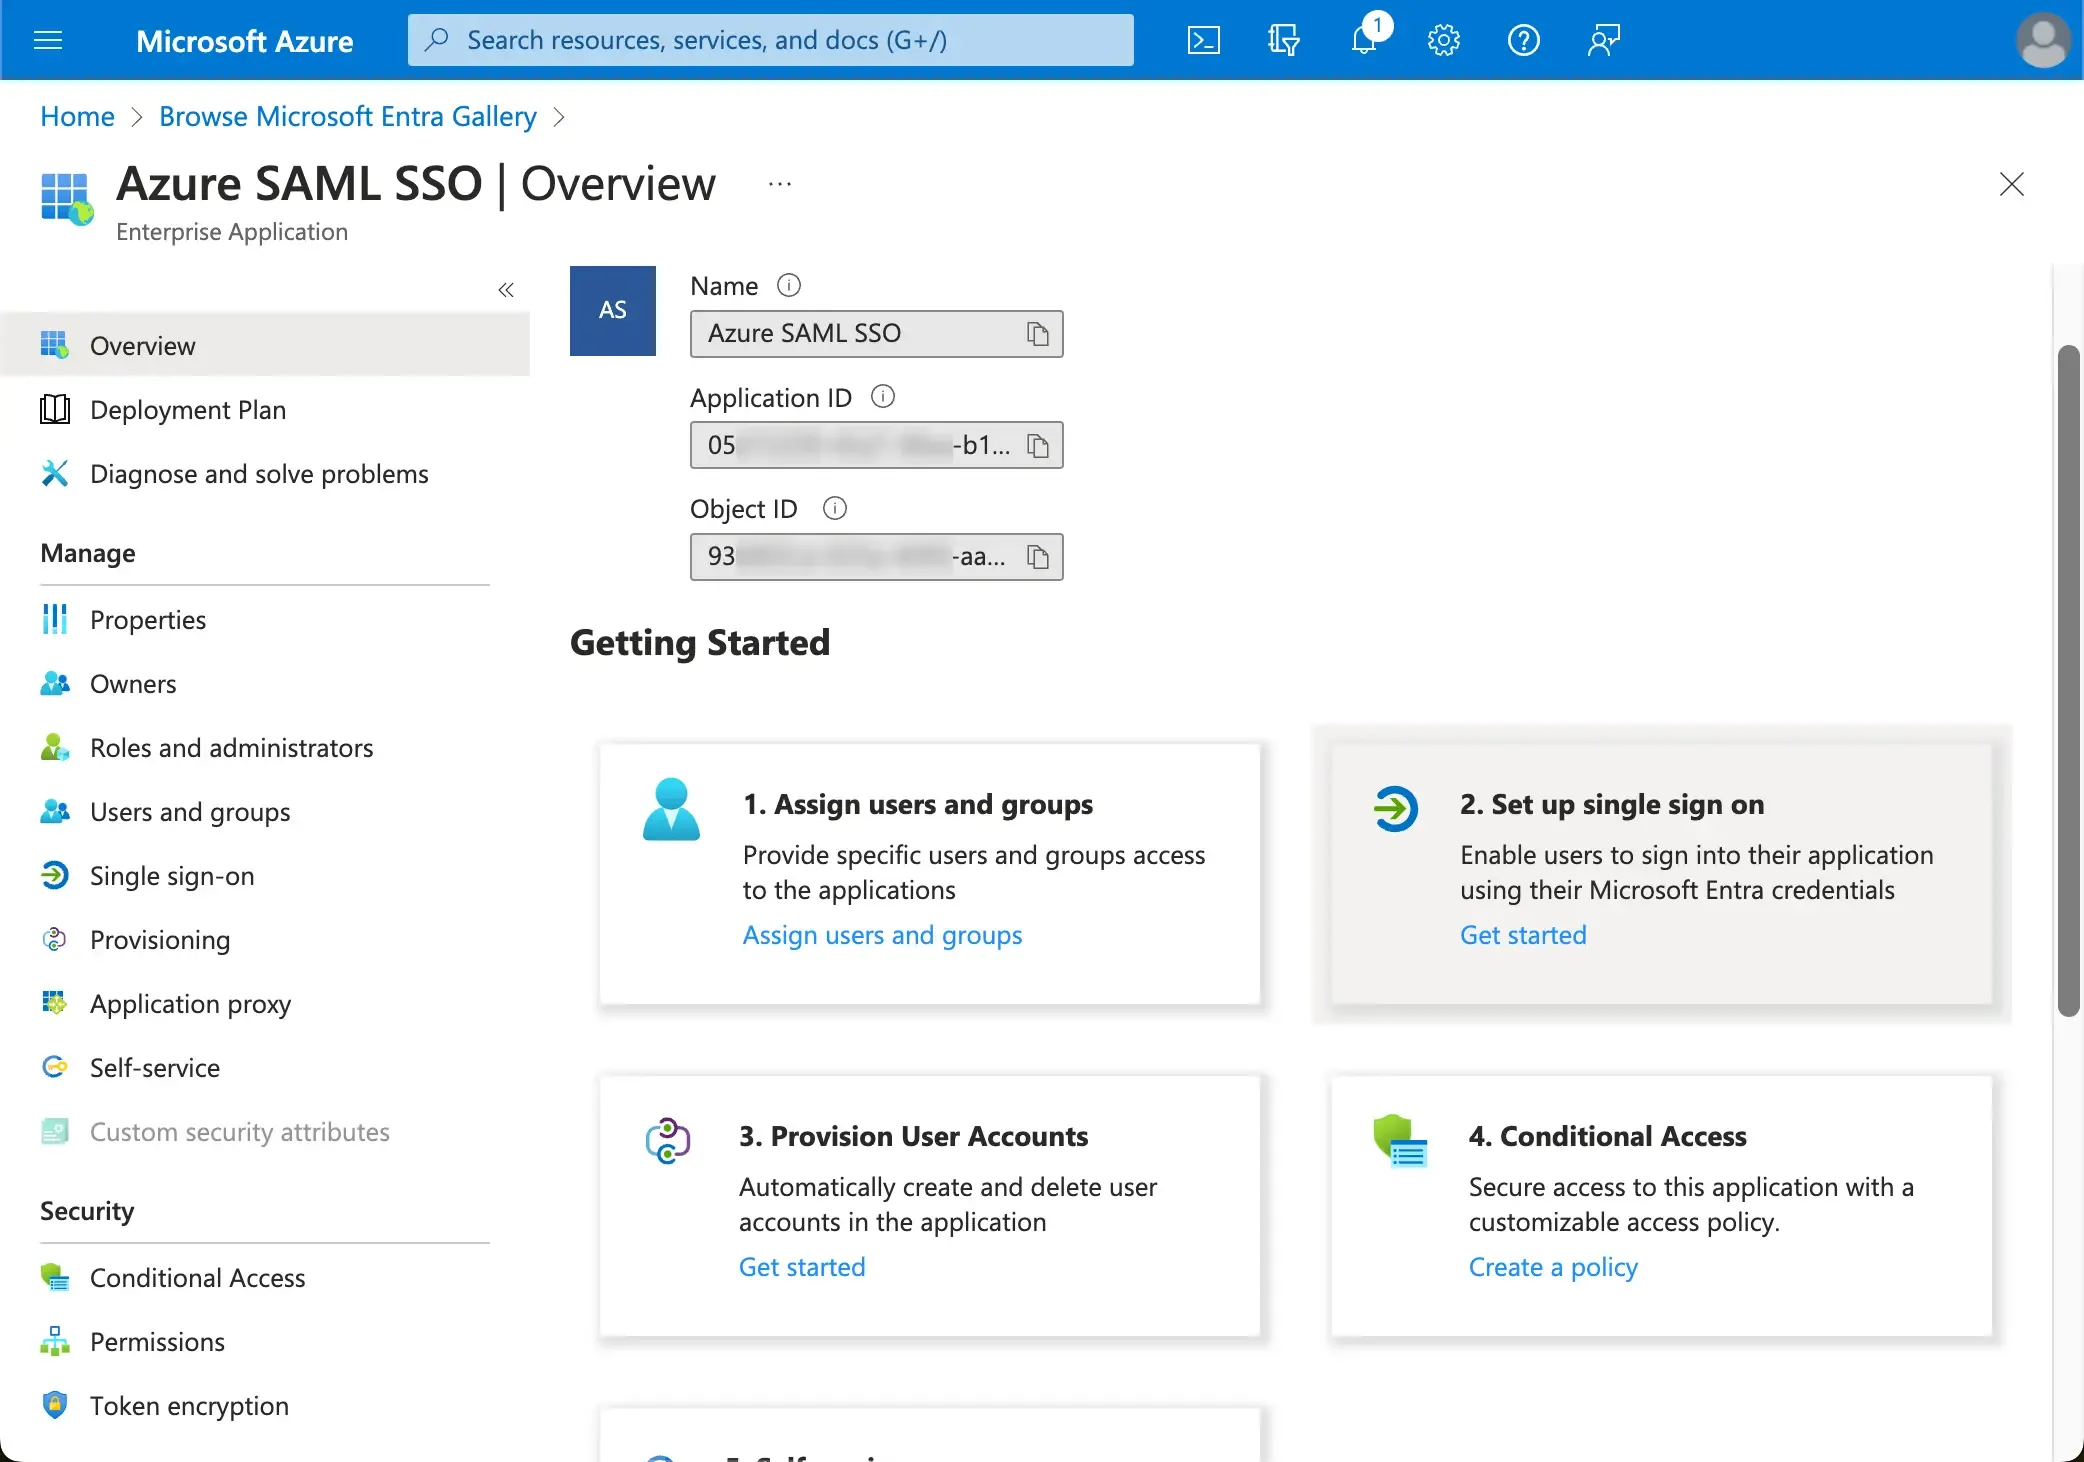Select the Properties manage menu item
The width and height of the screenshot is (2084, 1462).
click(147, 618)
